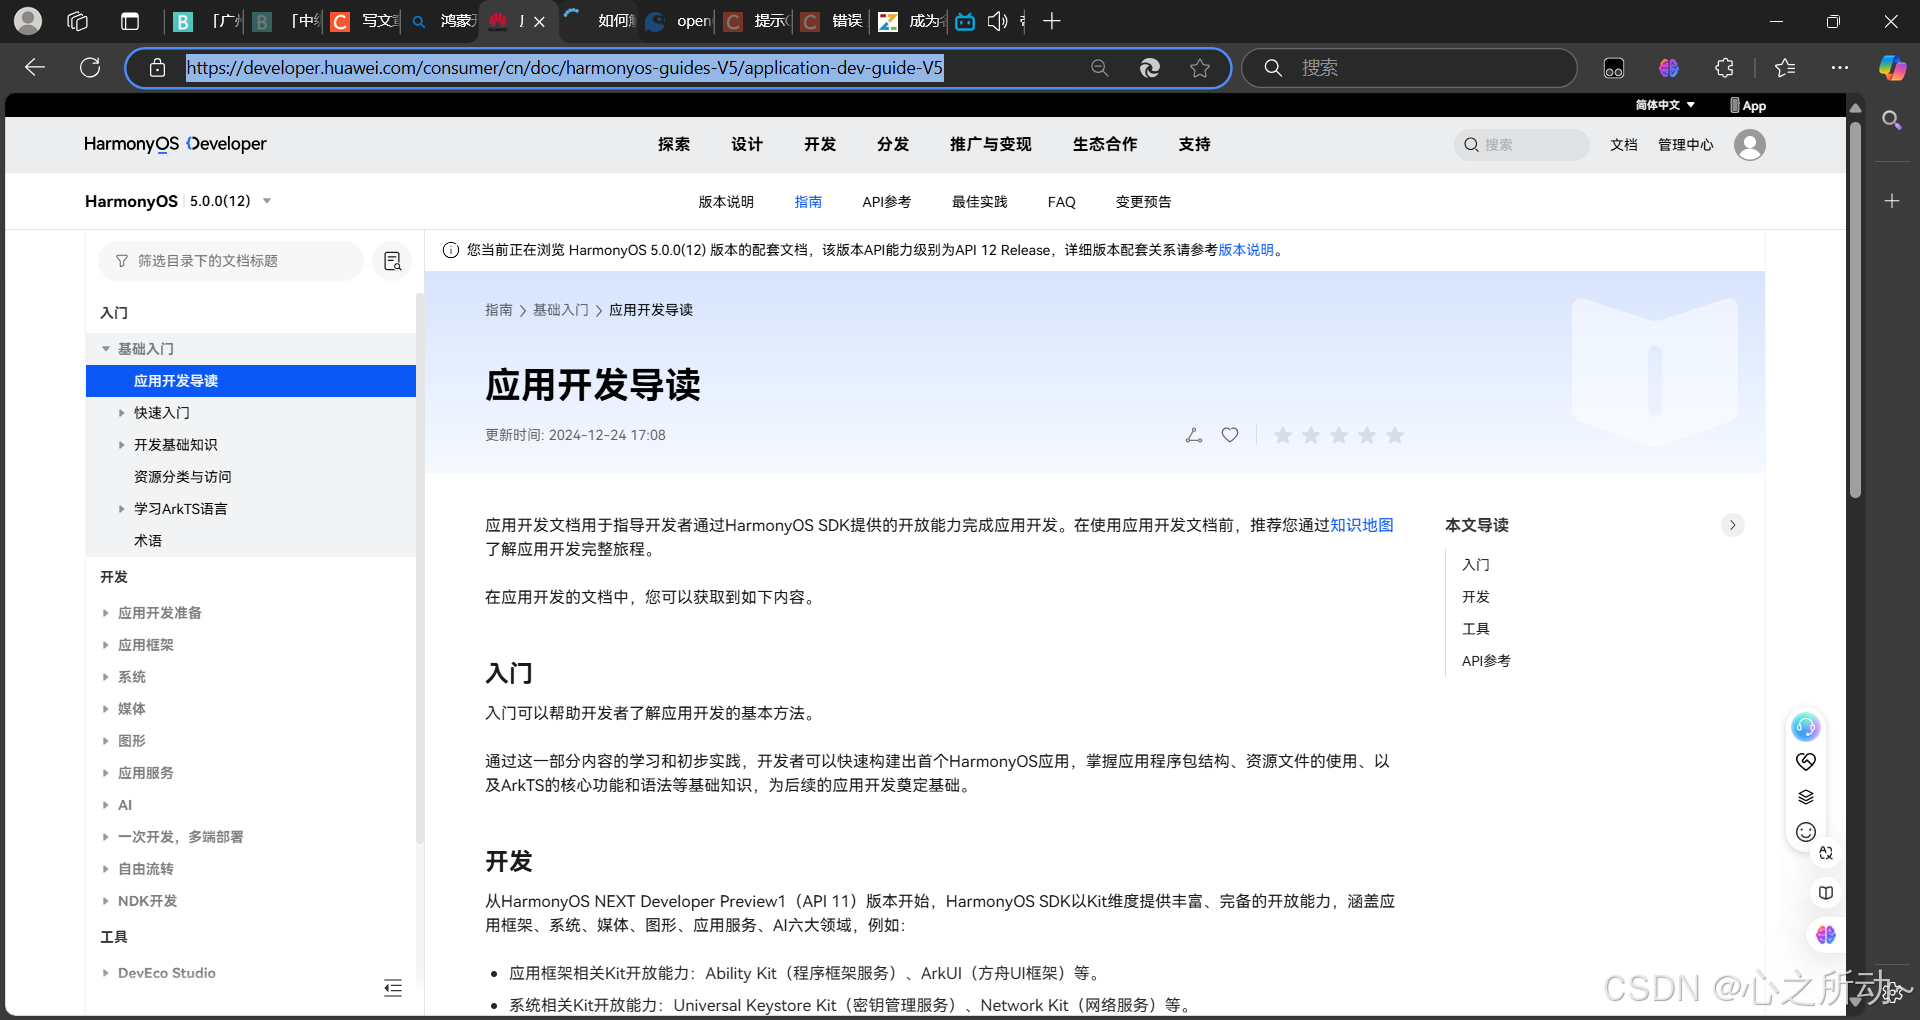Click the user account avatar on Huawei site
The image size is (1920, 1020).
coord(1750,145)
